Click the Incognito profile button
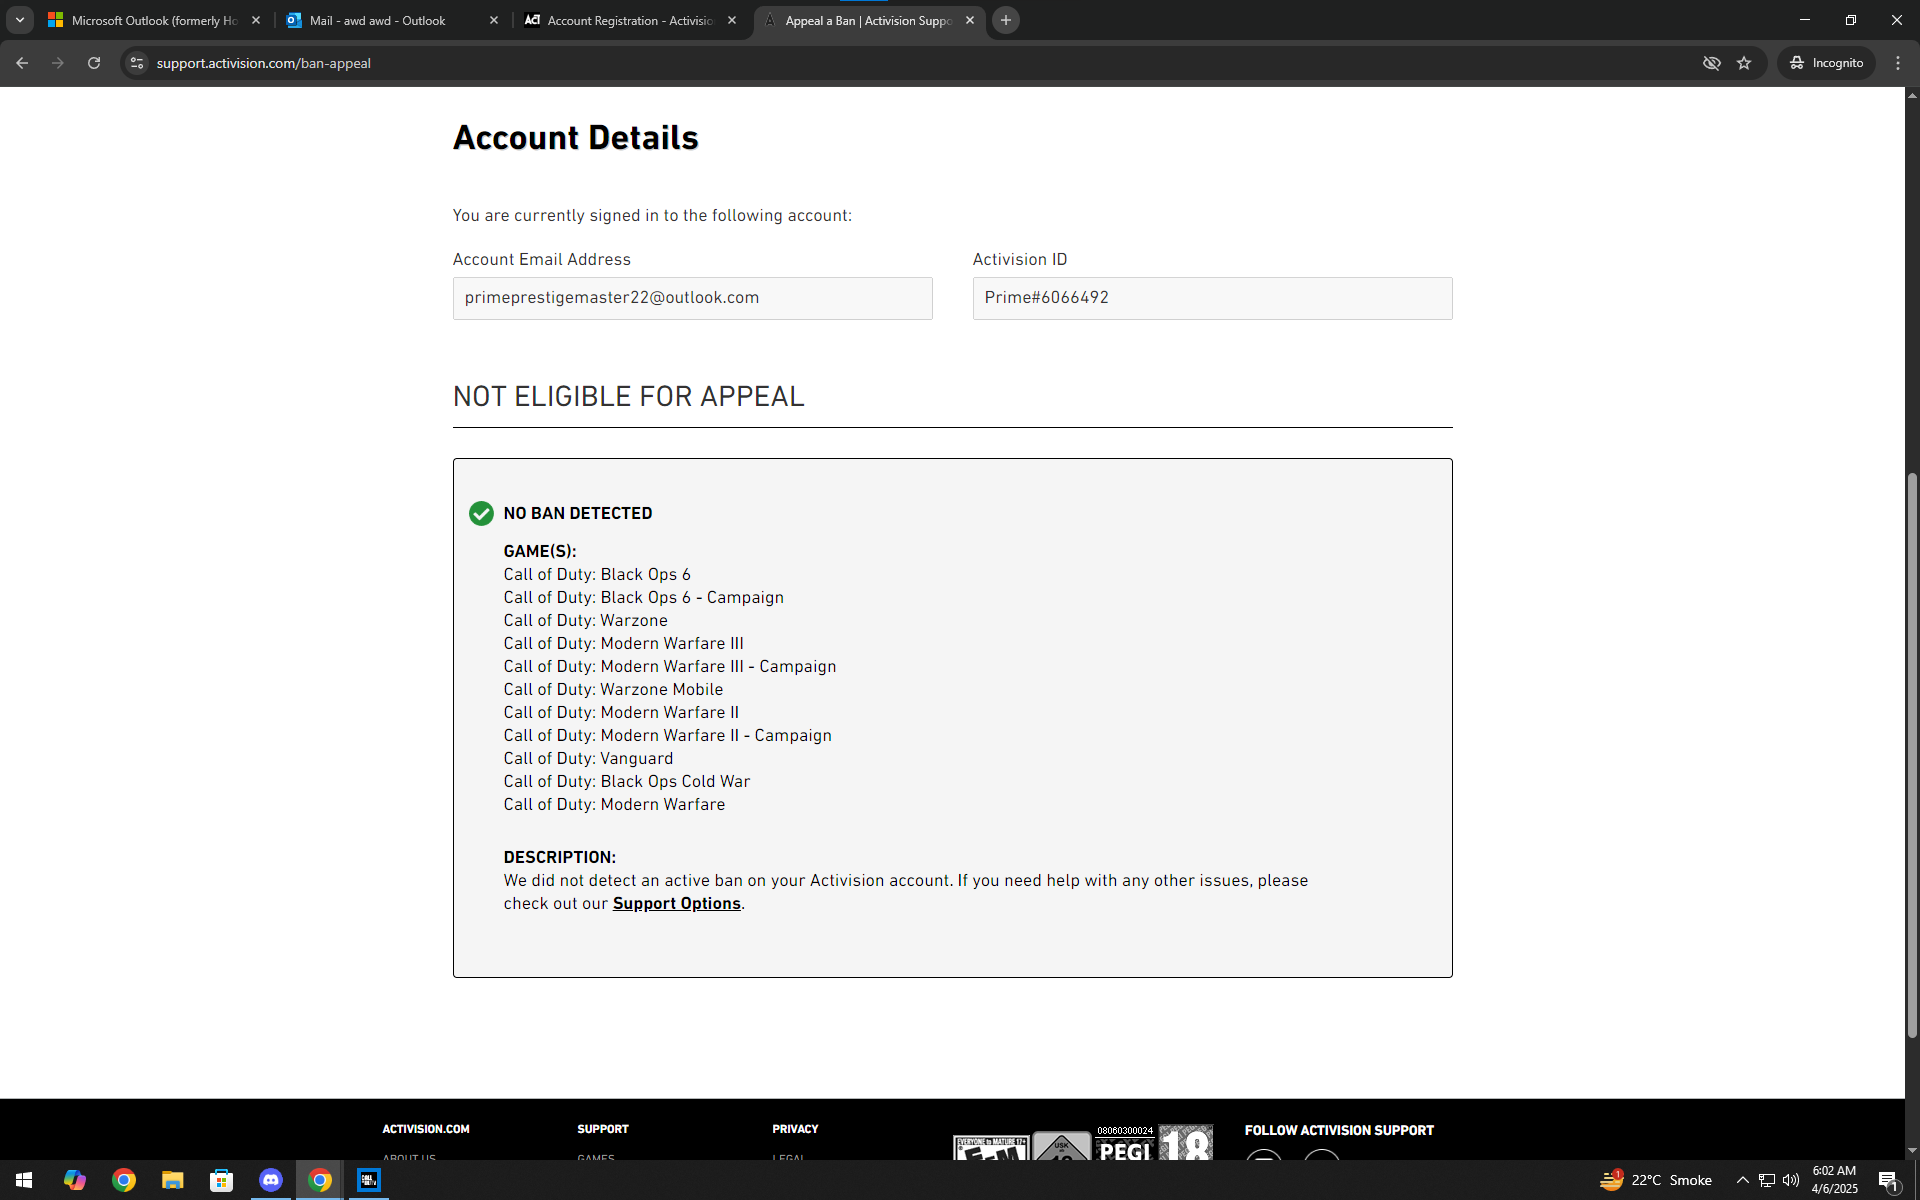 (x=1826, y=63)
